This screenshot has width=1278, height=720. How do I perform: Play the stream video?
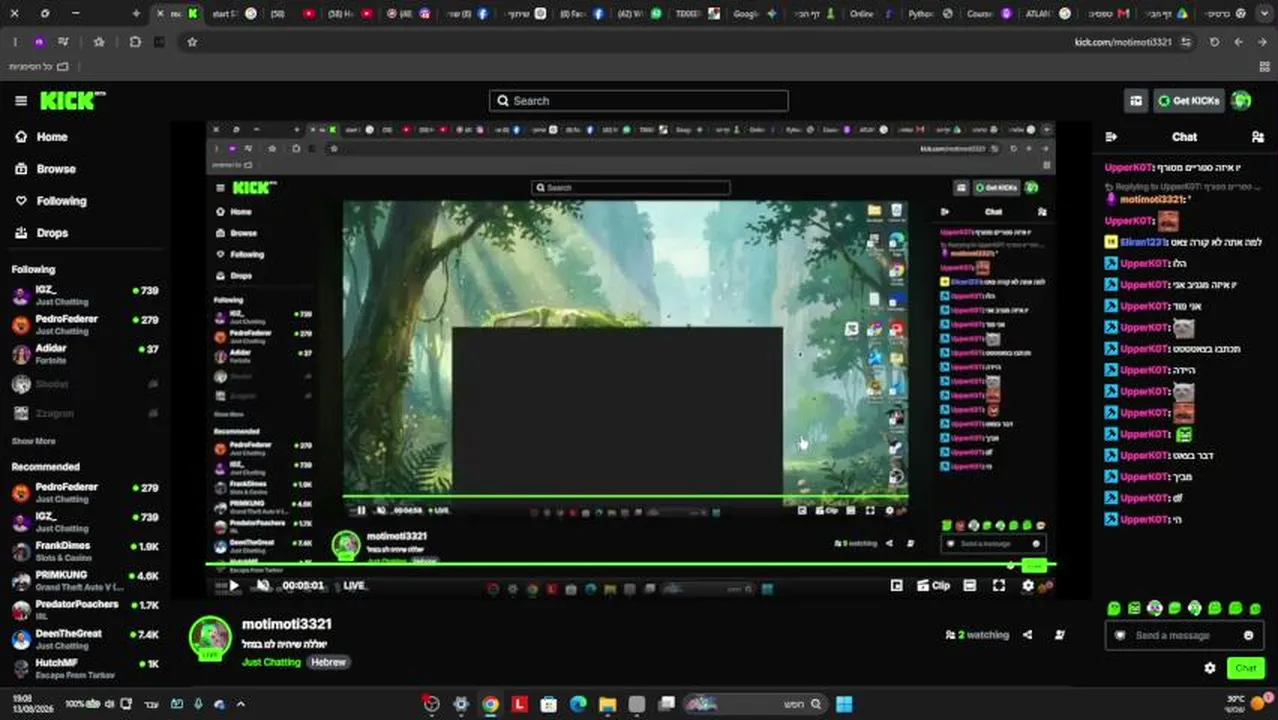click(x=234, y=586)
